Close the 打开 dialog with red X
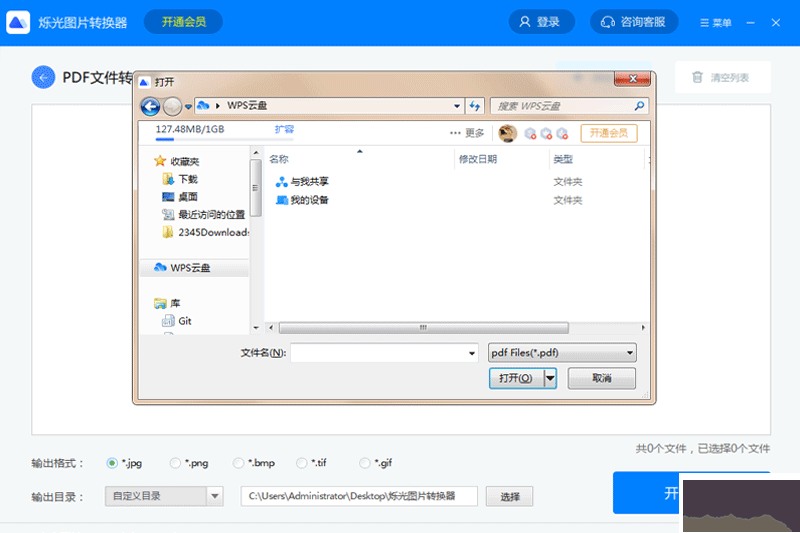Viewport: 800px width, 533px height. [633, 79]
